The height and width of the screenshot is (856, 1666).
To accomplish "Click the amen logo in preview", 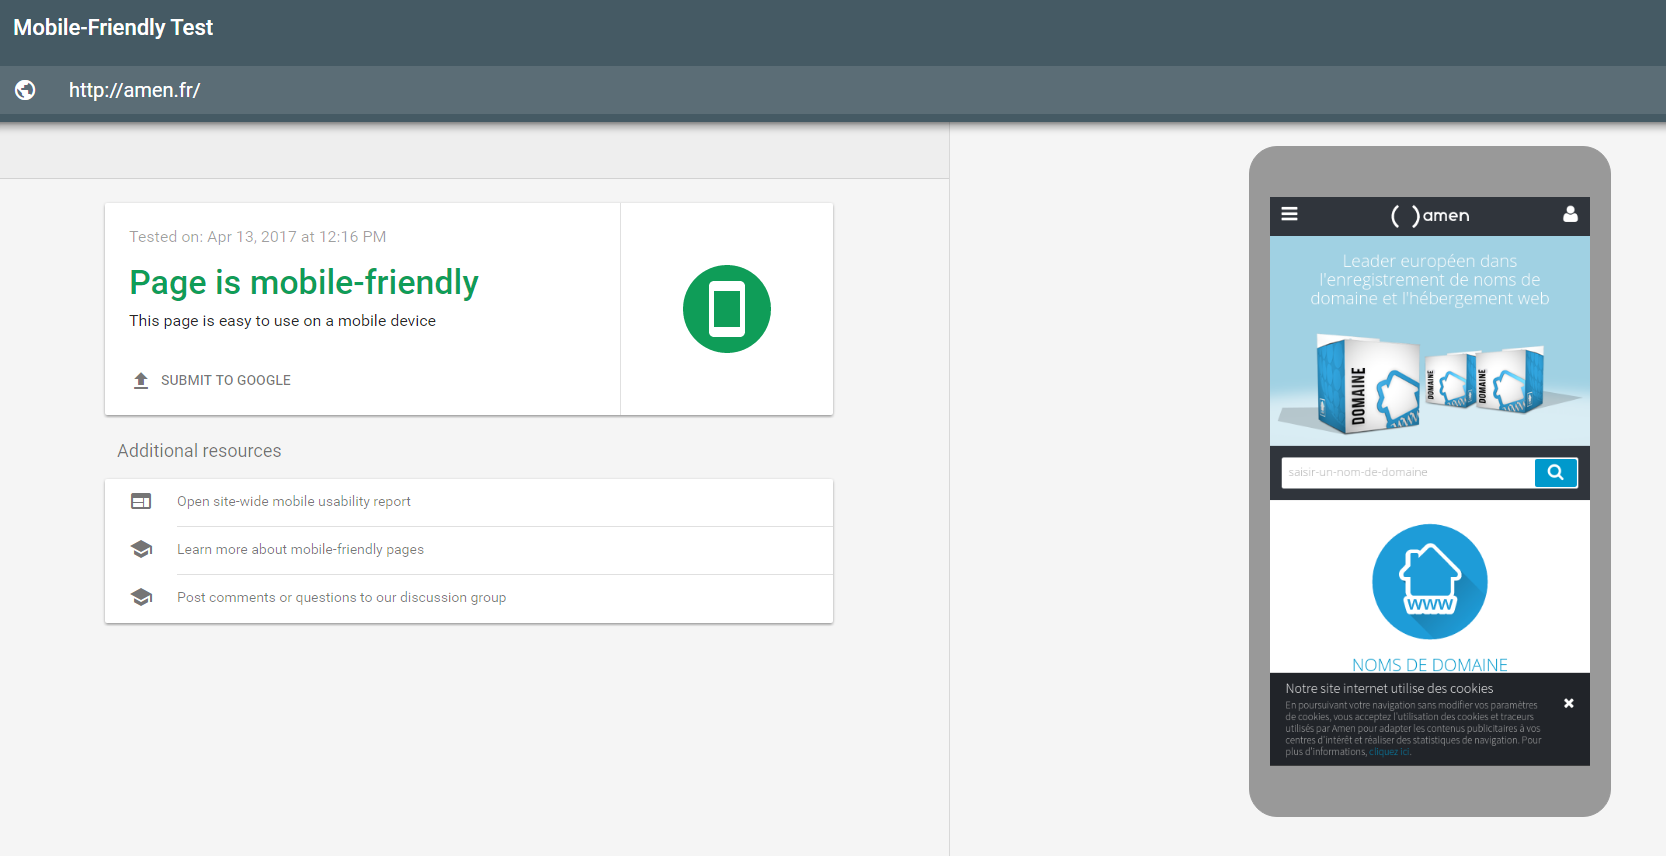I will tap(1430, 215).
